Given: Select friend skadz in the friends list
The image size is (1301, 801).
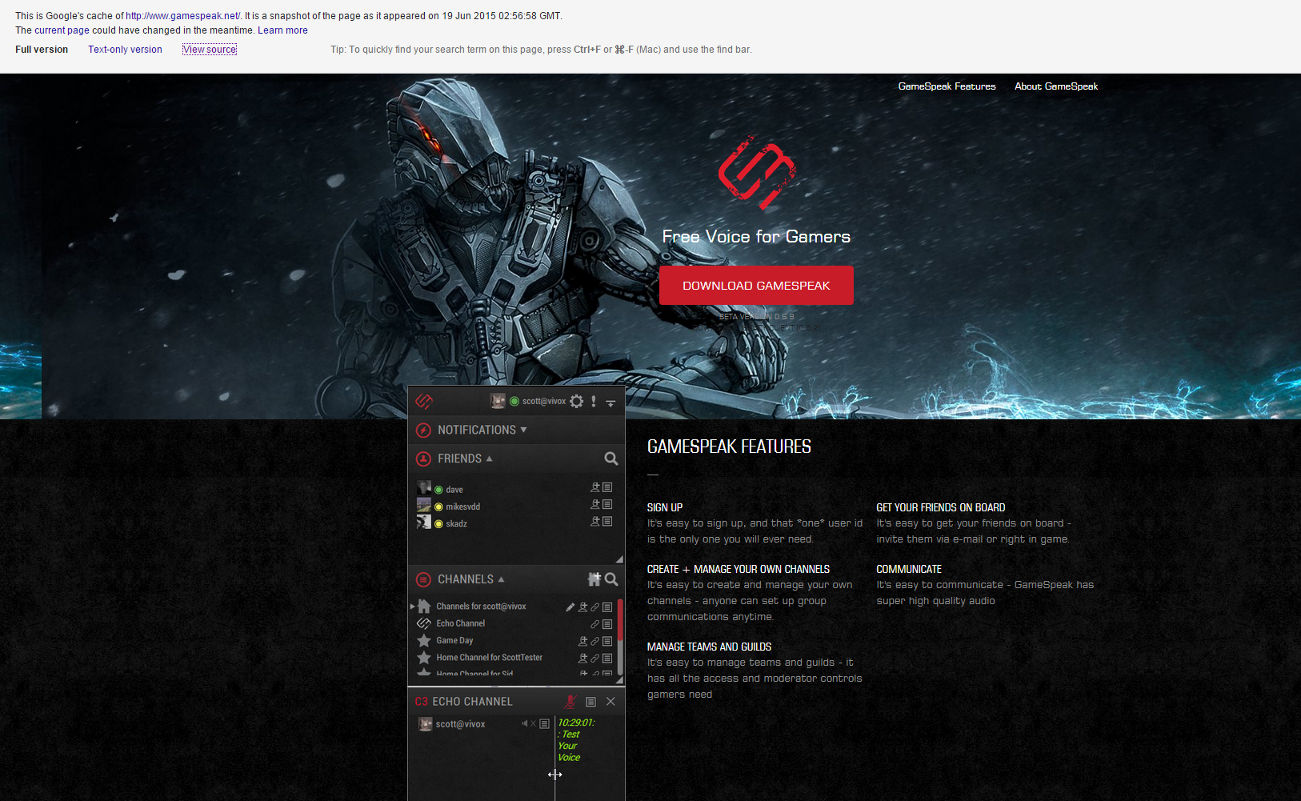Looking at the screenshot, I should click(457, 523).
